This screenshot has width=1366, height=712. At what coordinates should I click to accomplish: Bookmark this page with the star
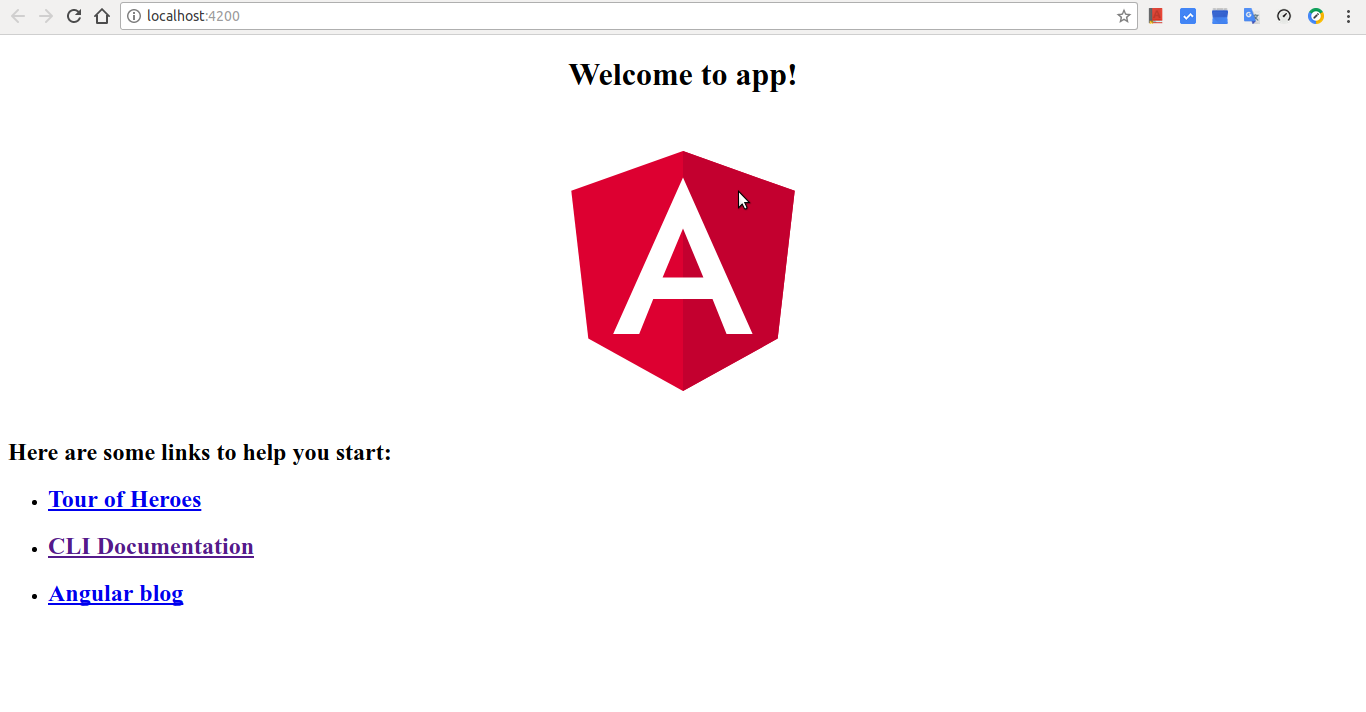[x=1123, y=16]
